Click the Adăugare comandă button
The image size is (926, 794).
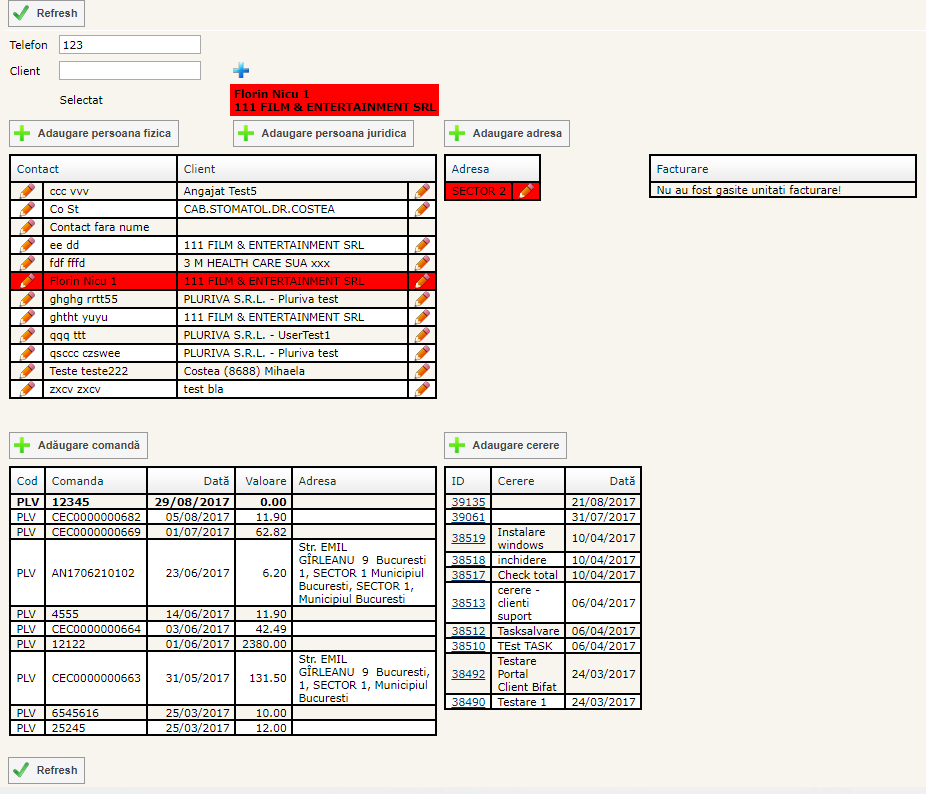coord(80,445)
